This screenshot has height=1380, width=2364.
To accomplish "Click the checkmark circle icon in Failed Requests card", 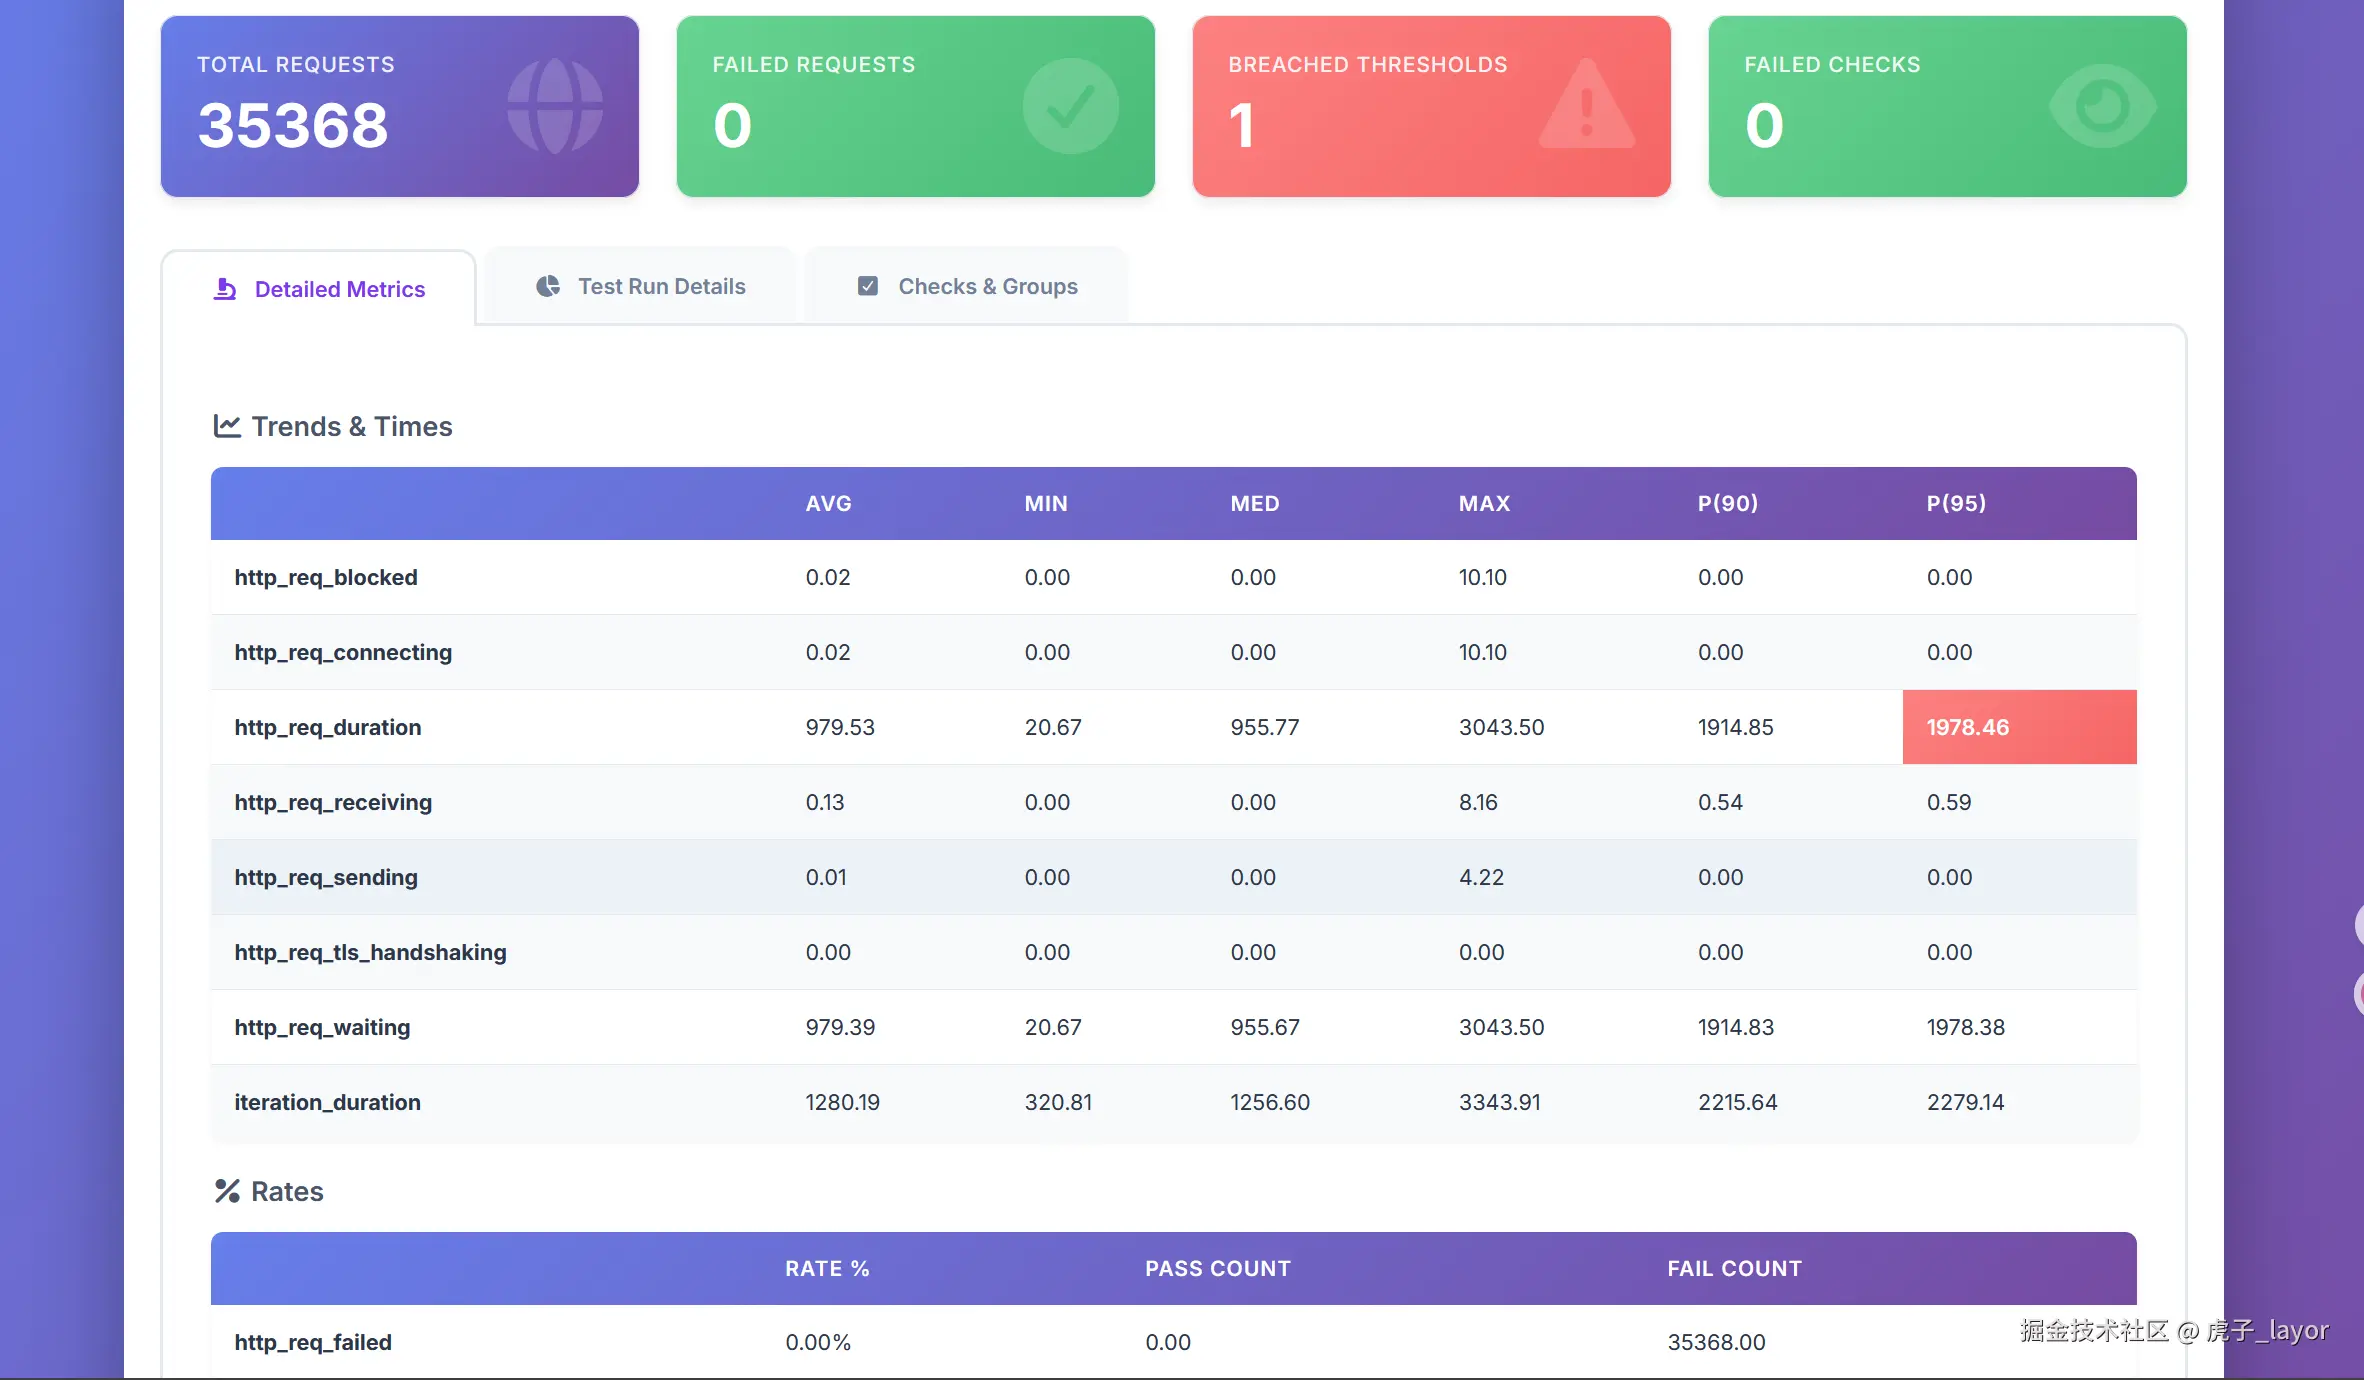I will 1070,106.
